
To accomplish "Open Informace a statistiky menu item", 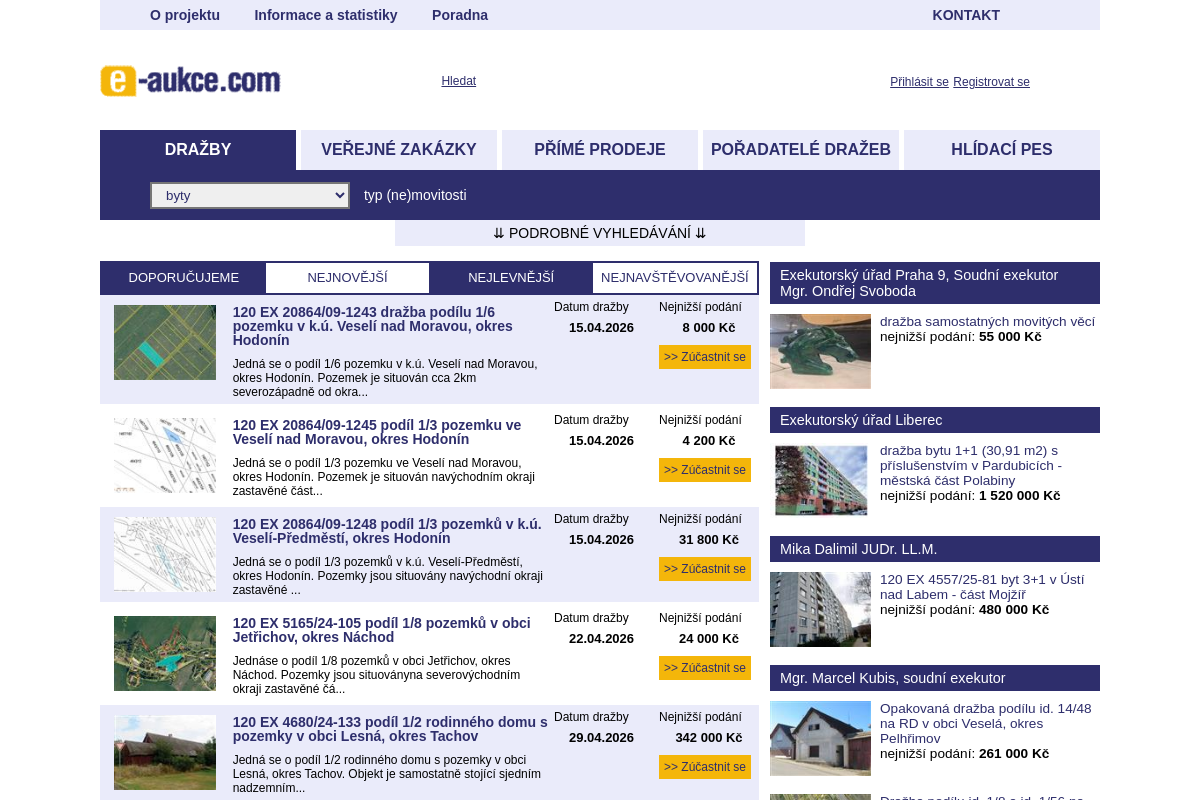I will click(x=326, y=15).
